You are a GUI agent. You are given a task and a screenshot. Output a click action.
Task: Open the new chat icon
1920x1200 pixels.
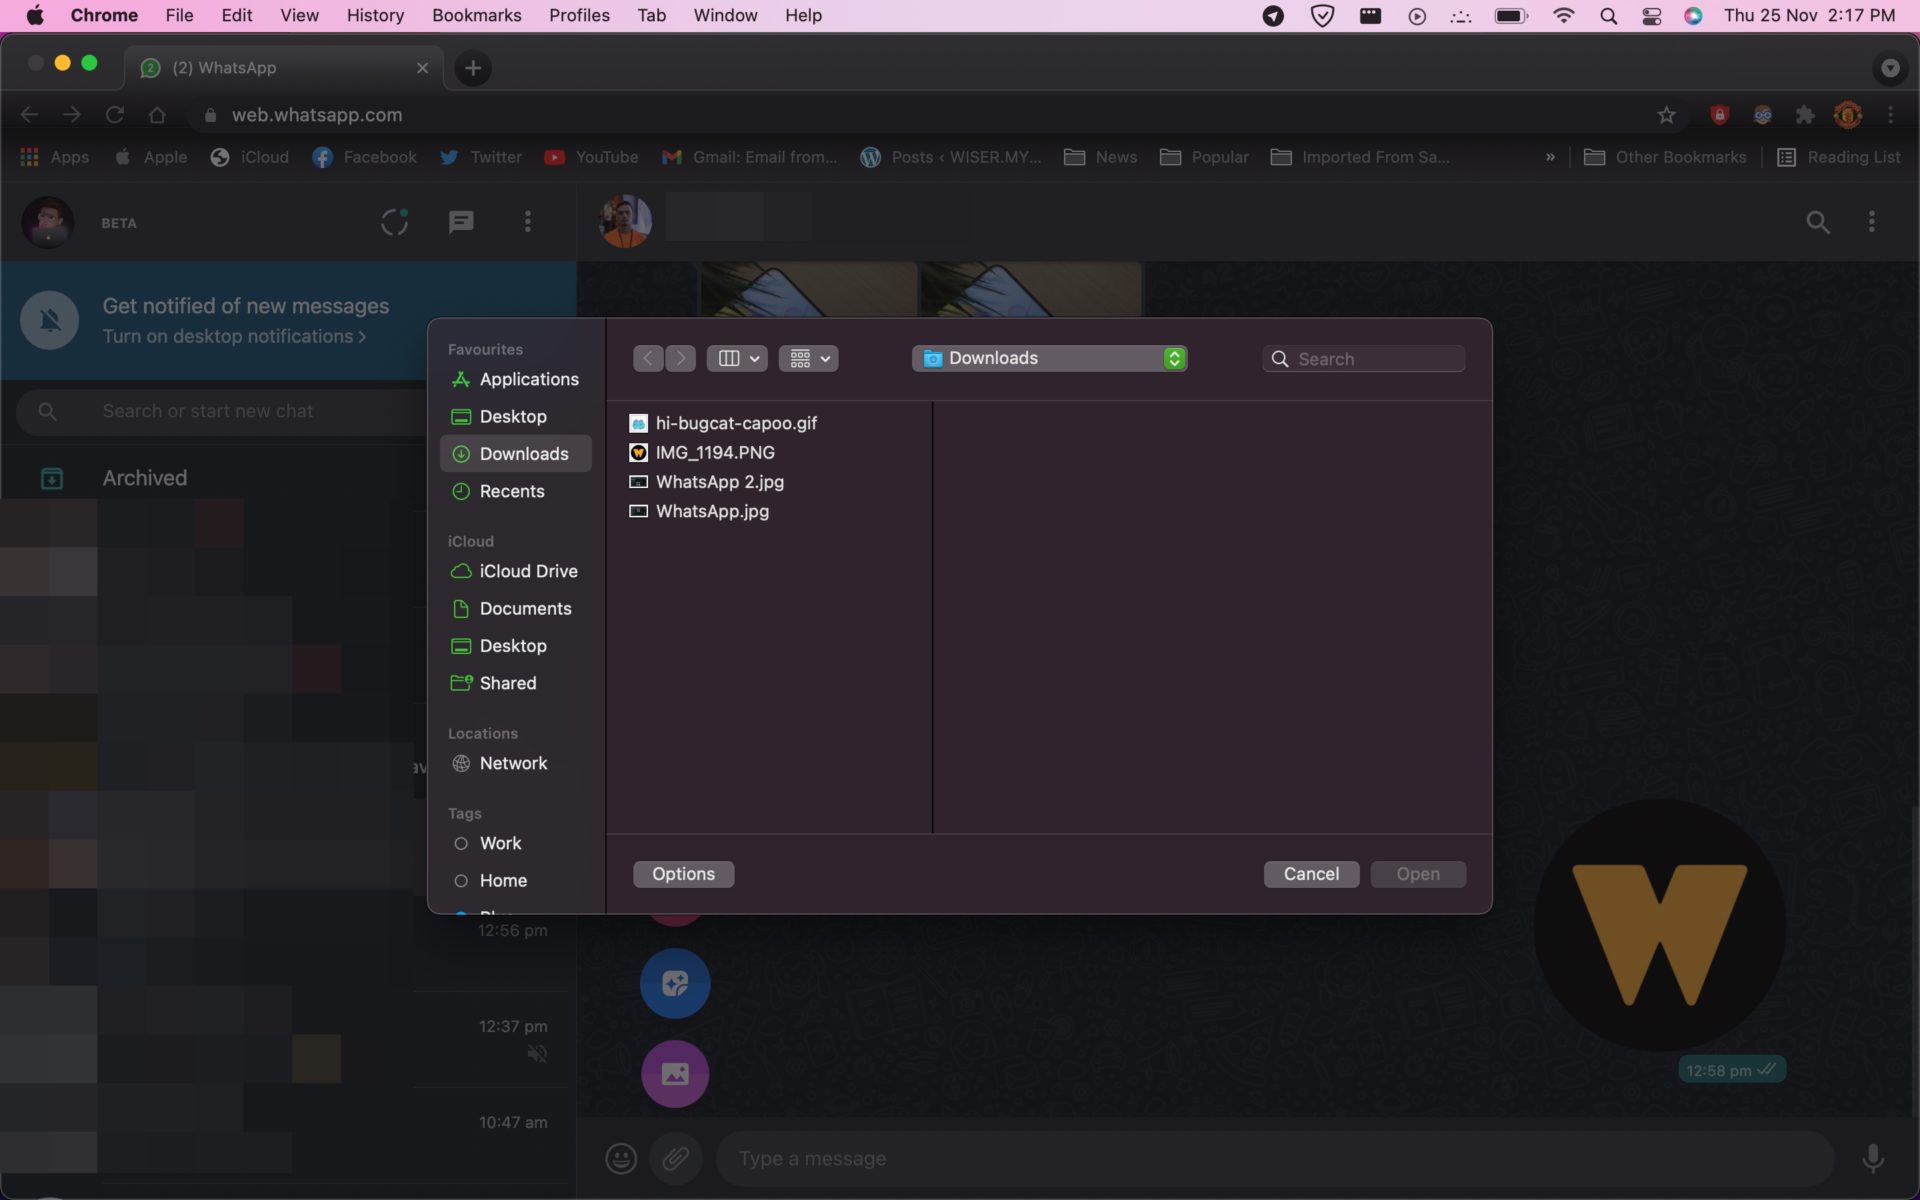460,222
